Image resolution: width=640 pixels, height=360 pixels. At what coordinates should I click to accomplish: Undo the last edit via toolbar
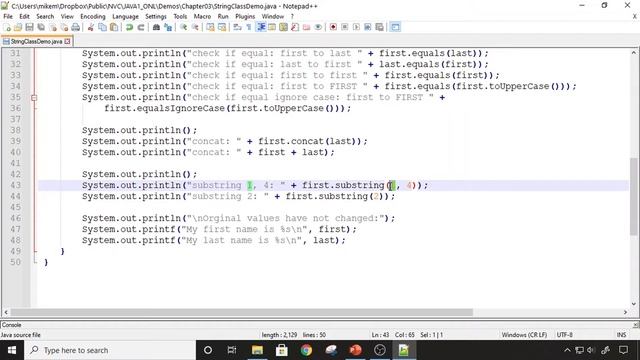[x=129, y=27]
